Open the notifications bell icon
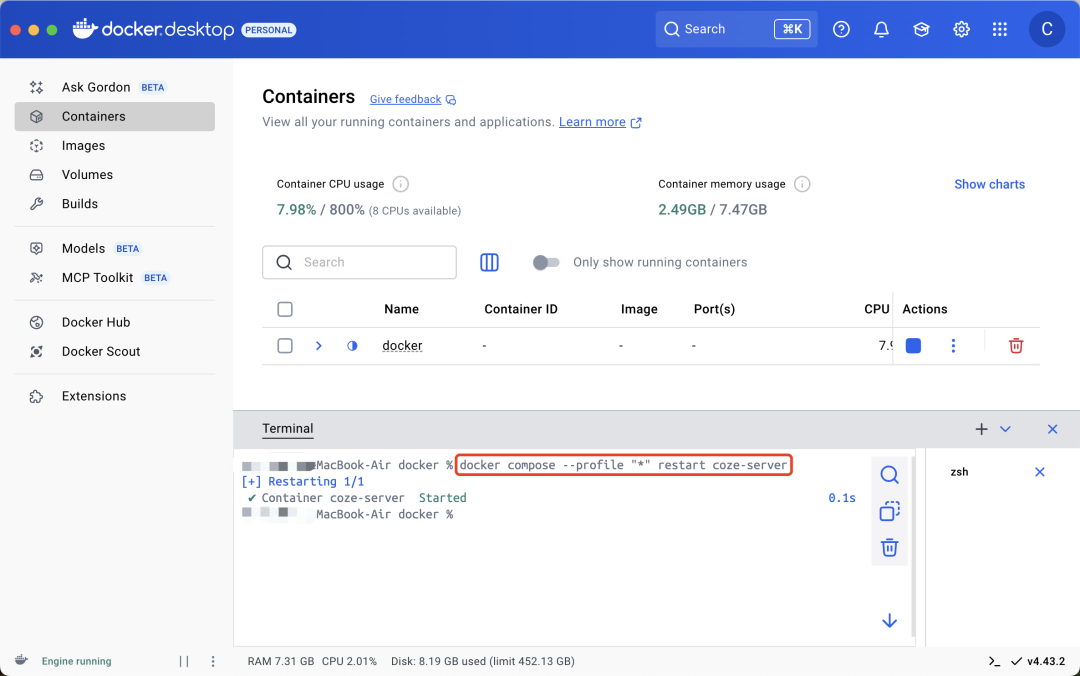Viewport: 1080px width, 676px height. 881,30
